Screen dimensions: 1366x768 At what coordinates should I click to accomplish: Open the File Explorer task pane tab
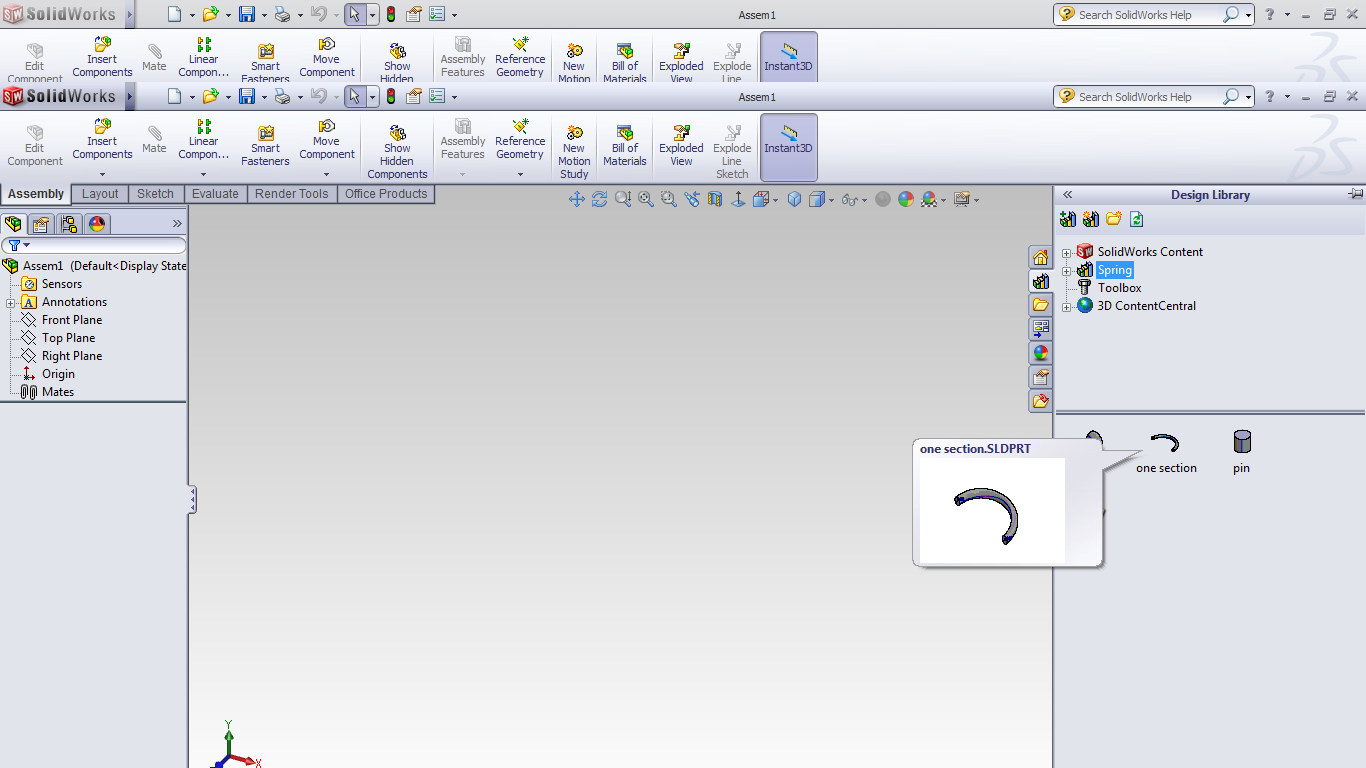click(x=1041, y=305)
